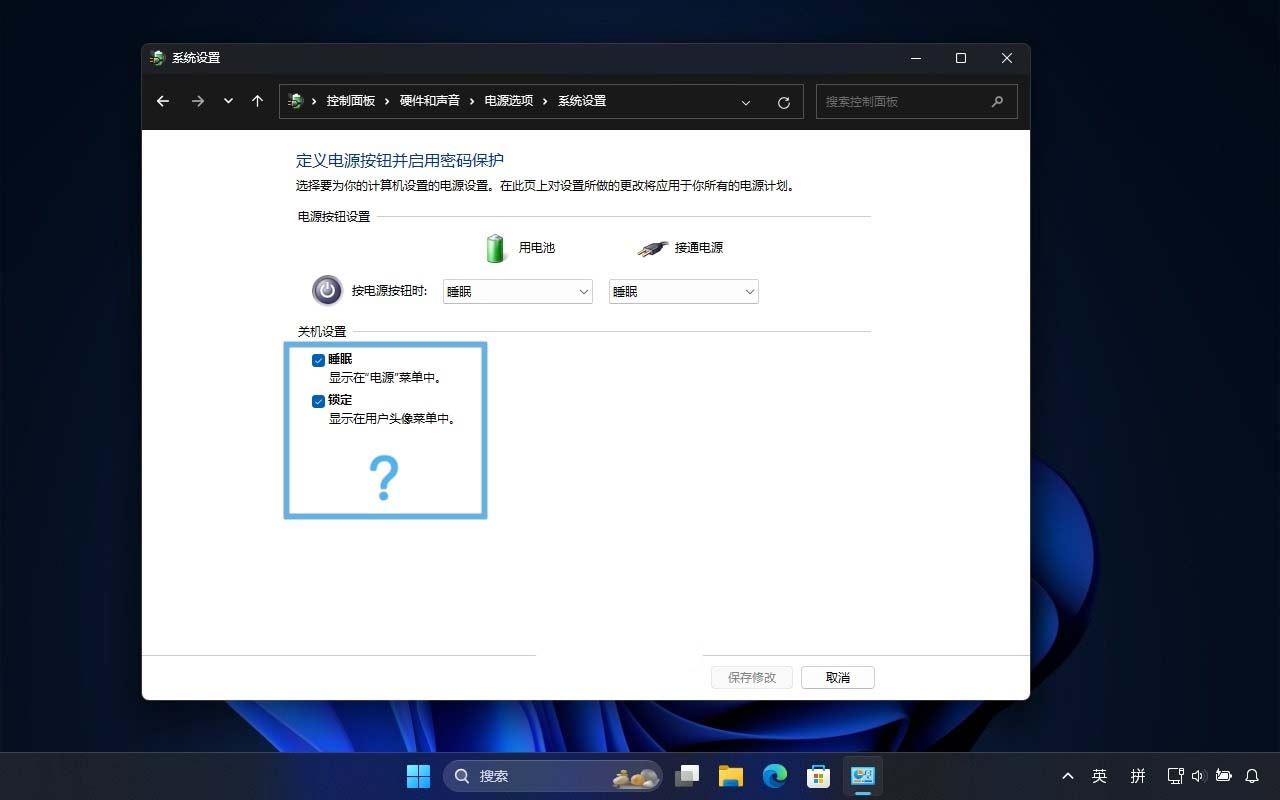Click the up arrow to go one level up

[x=257, y=101]
